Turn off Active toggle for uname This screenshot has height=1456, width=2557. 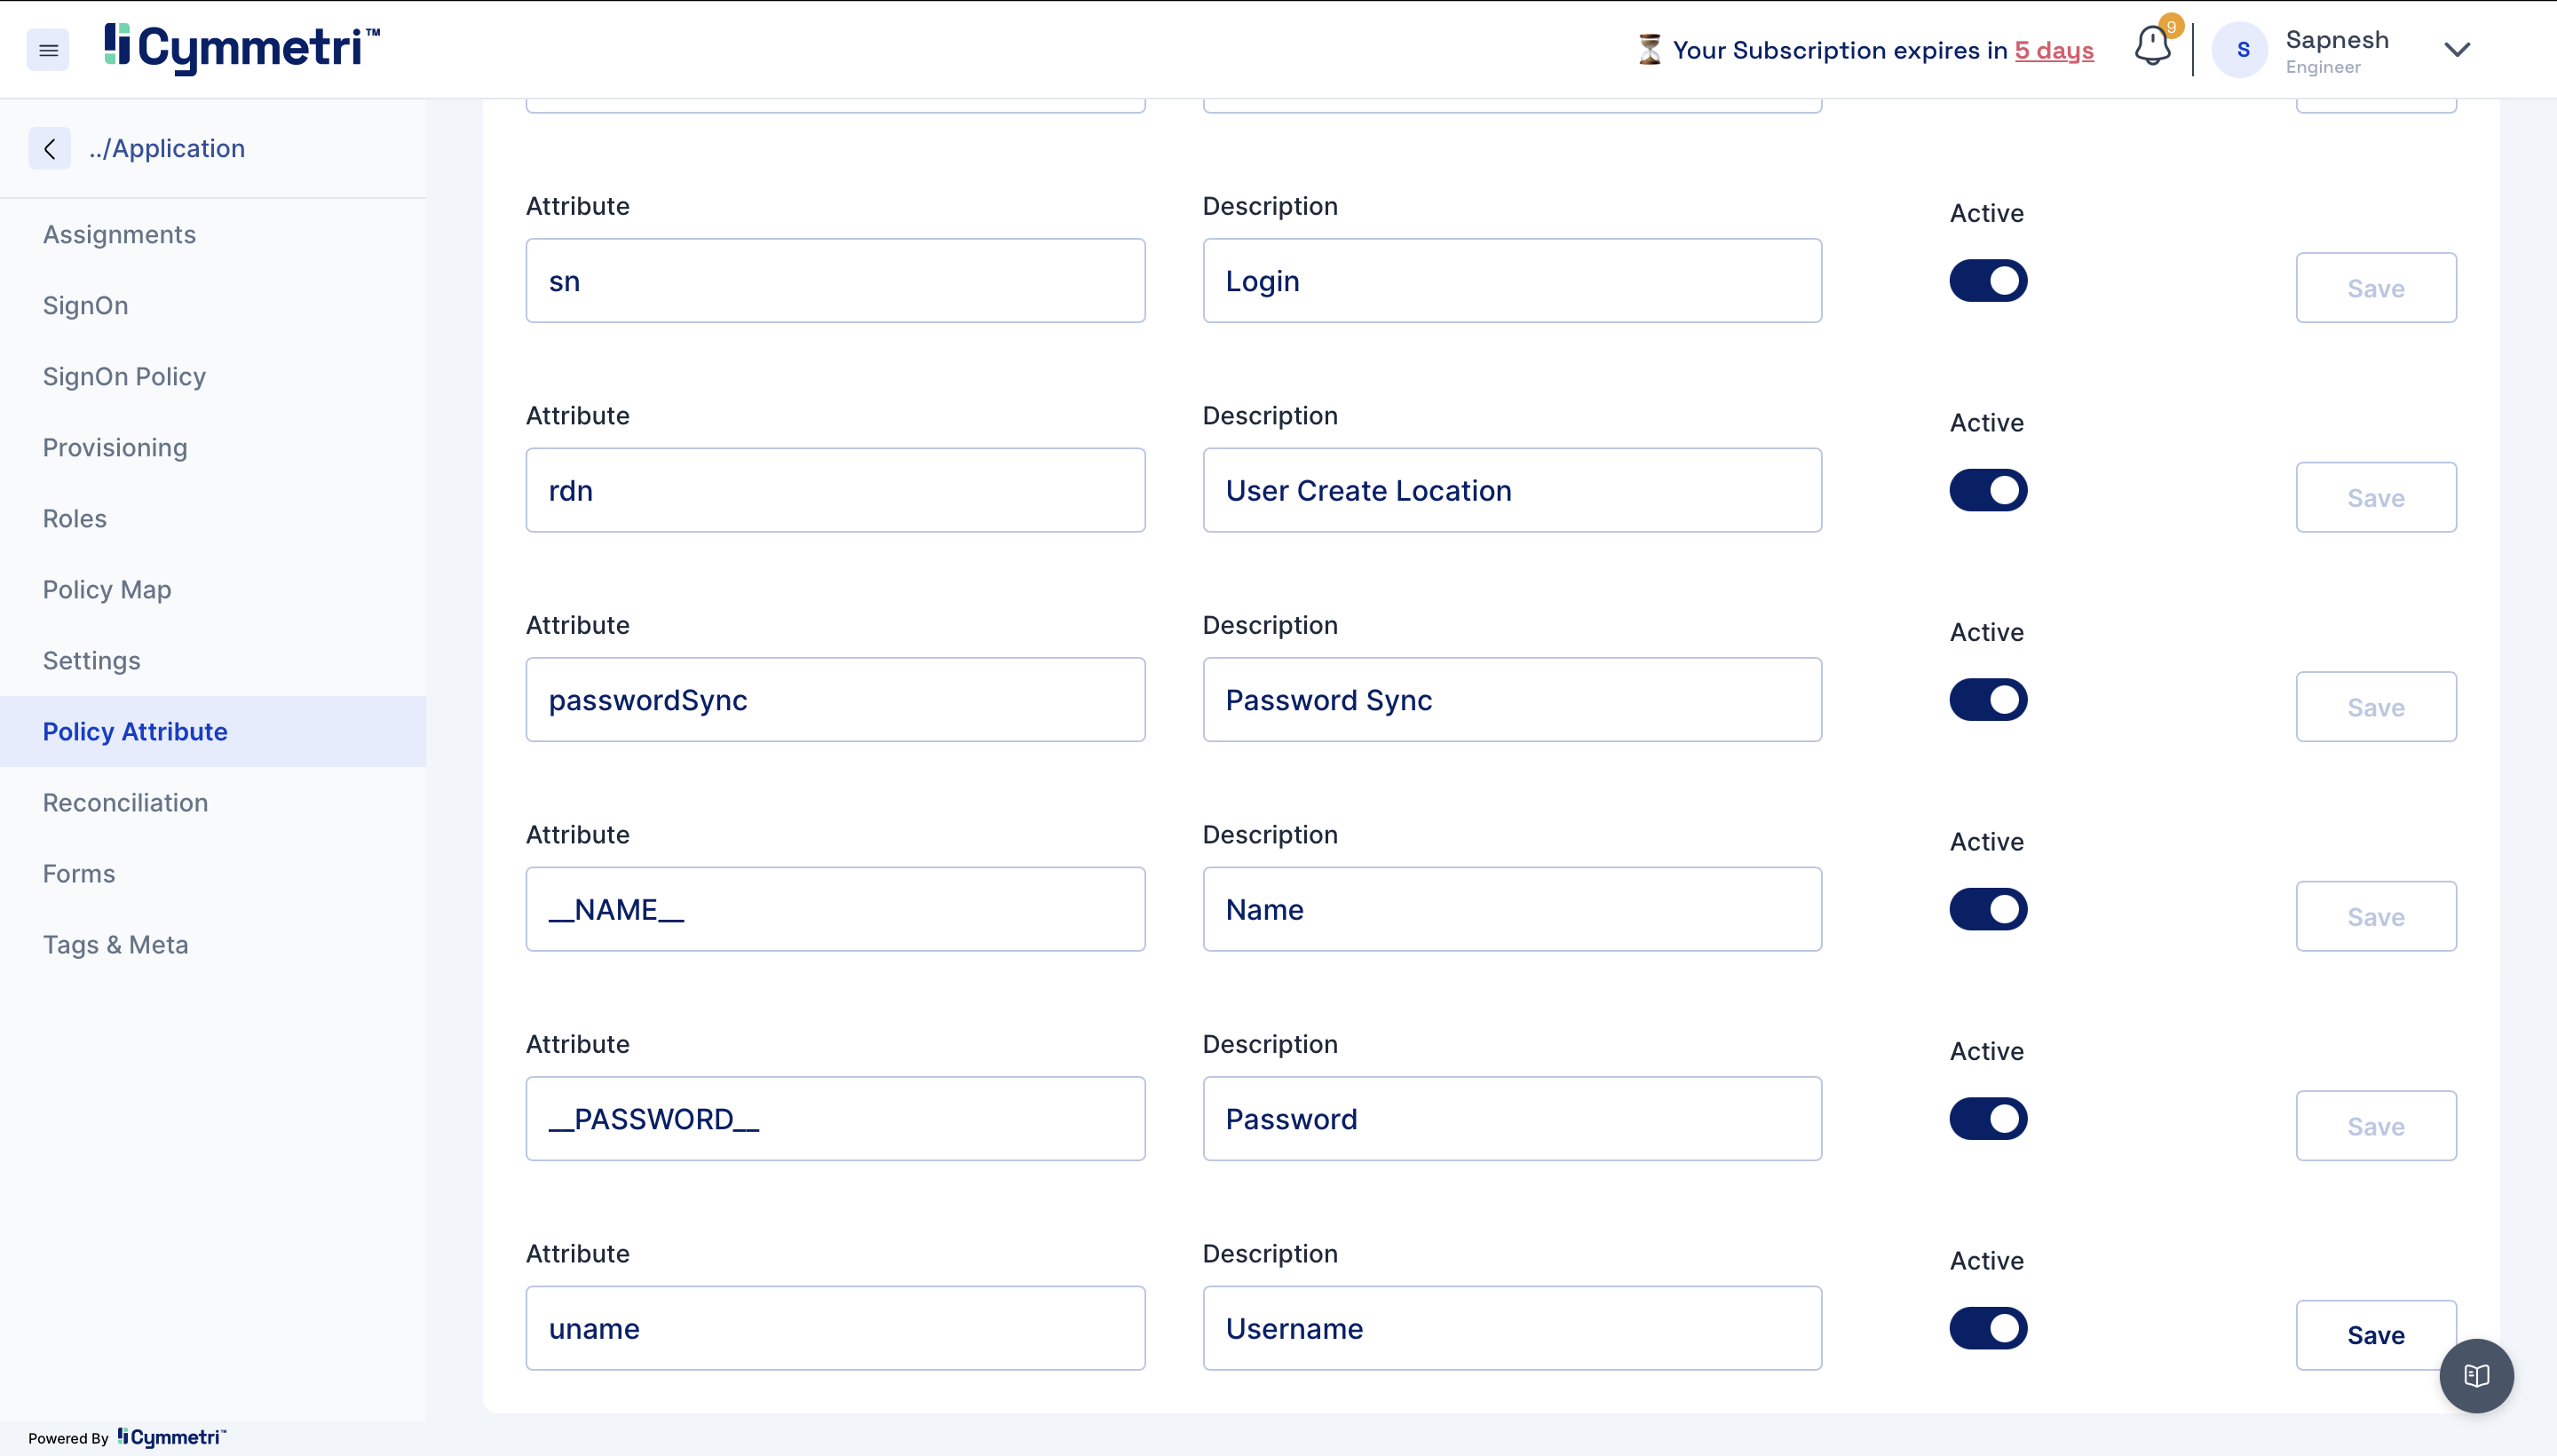tap(1988, 1328)
